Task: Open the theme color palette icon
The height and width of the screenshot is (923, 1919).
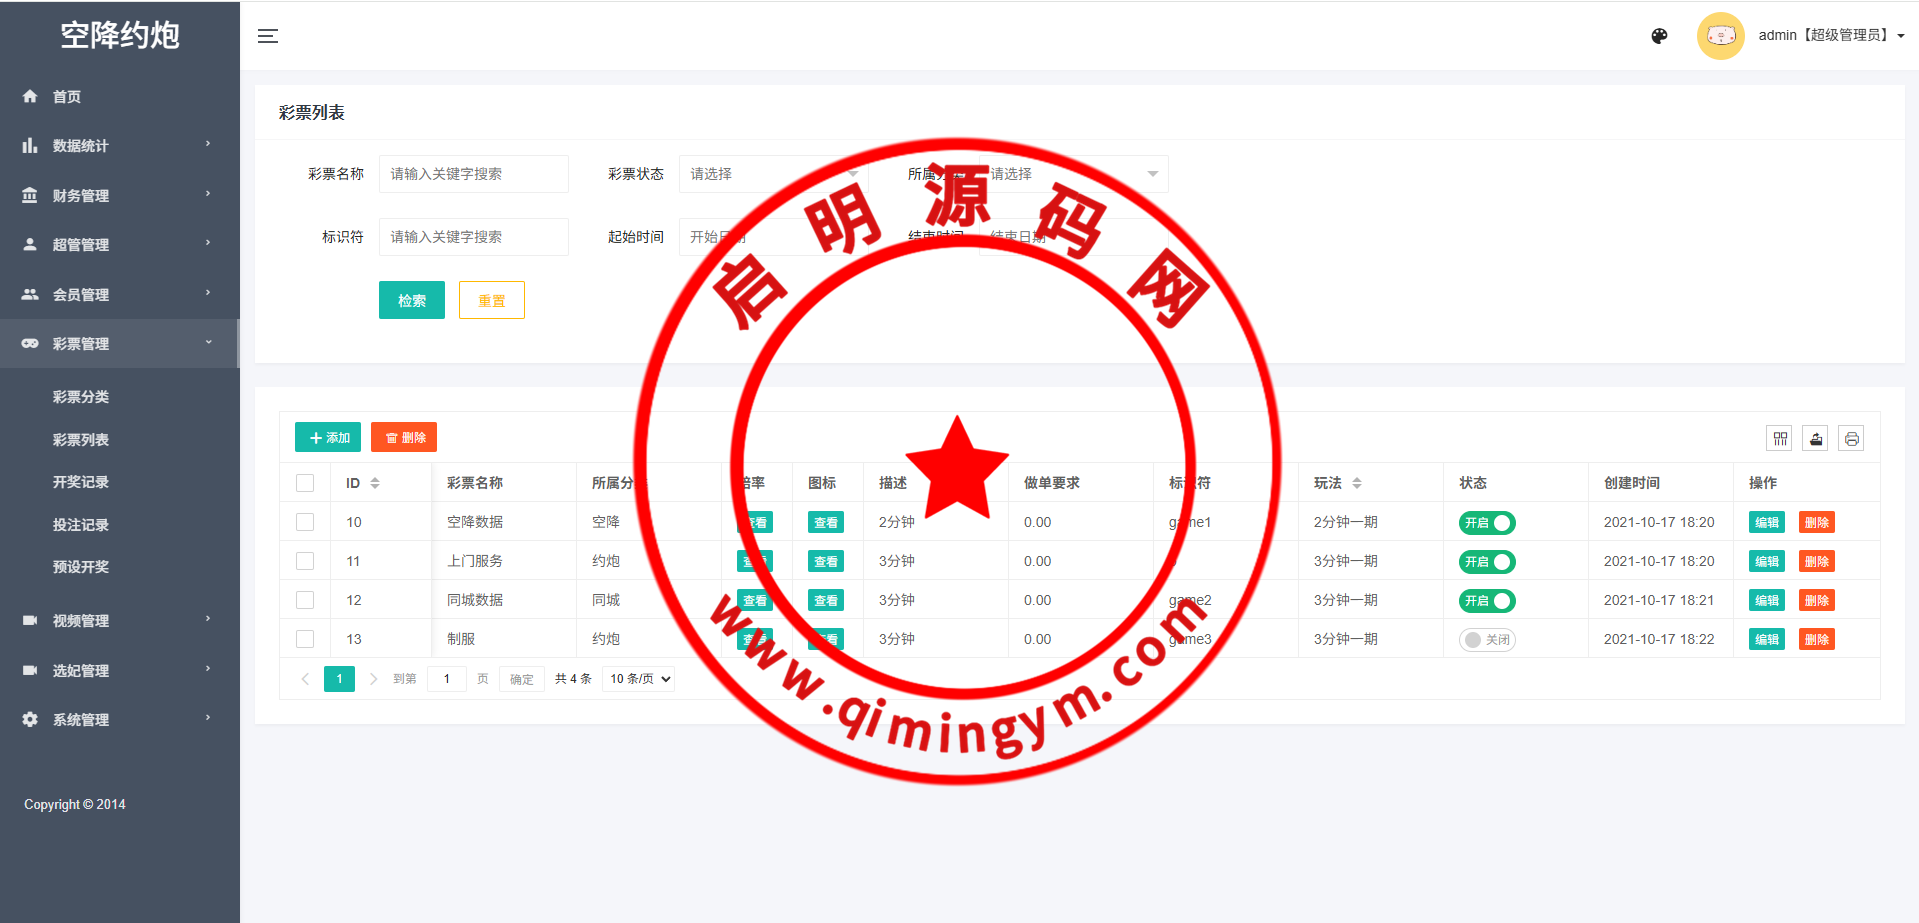Action: pos(1659,36)
